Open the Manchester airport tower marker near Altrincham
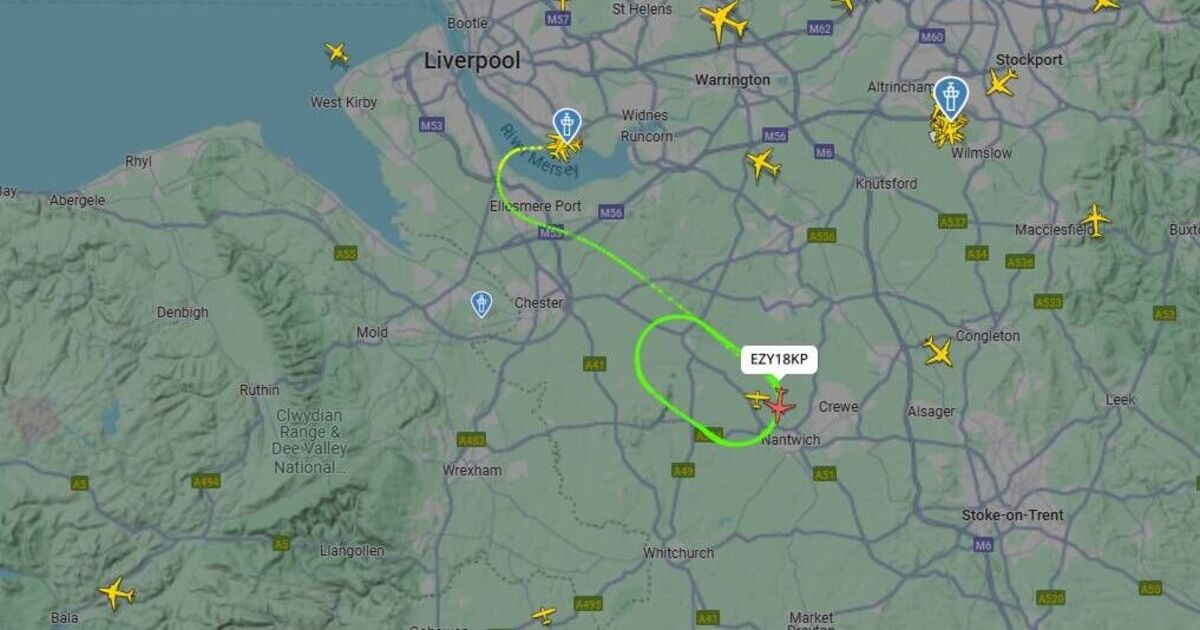 click(951, 96)
